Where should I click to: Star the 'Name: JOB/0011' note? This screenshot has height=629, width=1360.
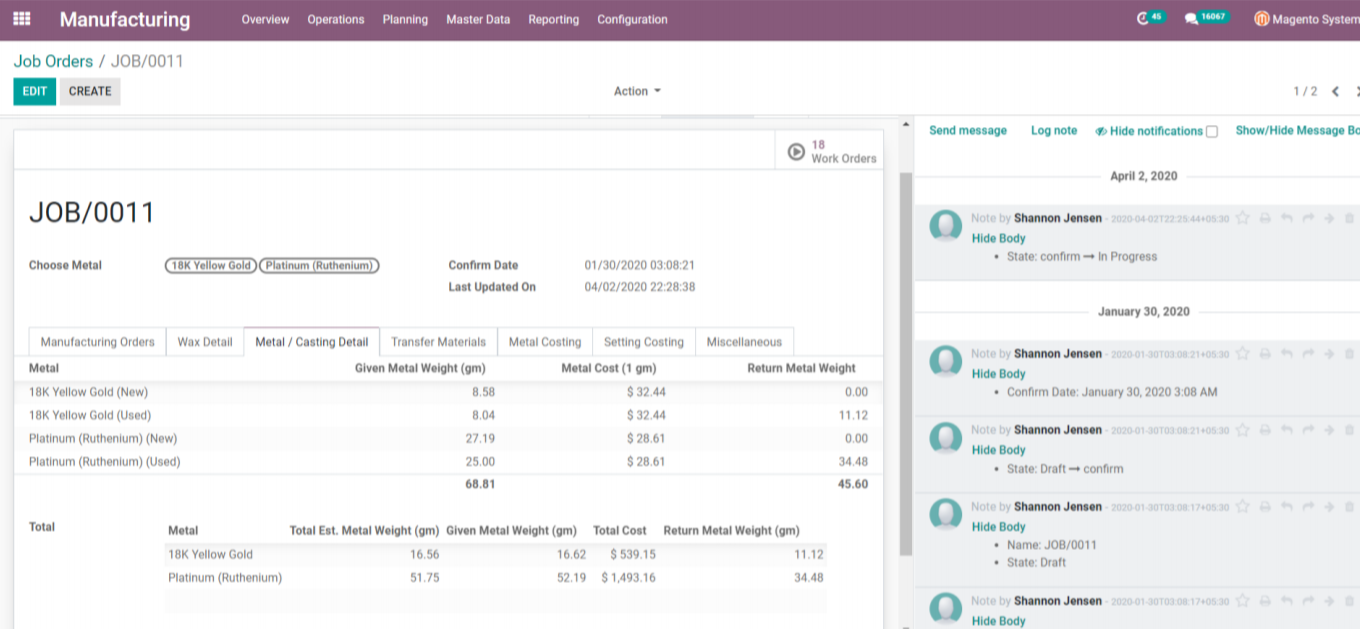tap(1243, 507)
